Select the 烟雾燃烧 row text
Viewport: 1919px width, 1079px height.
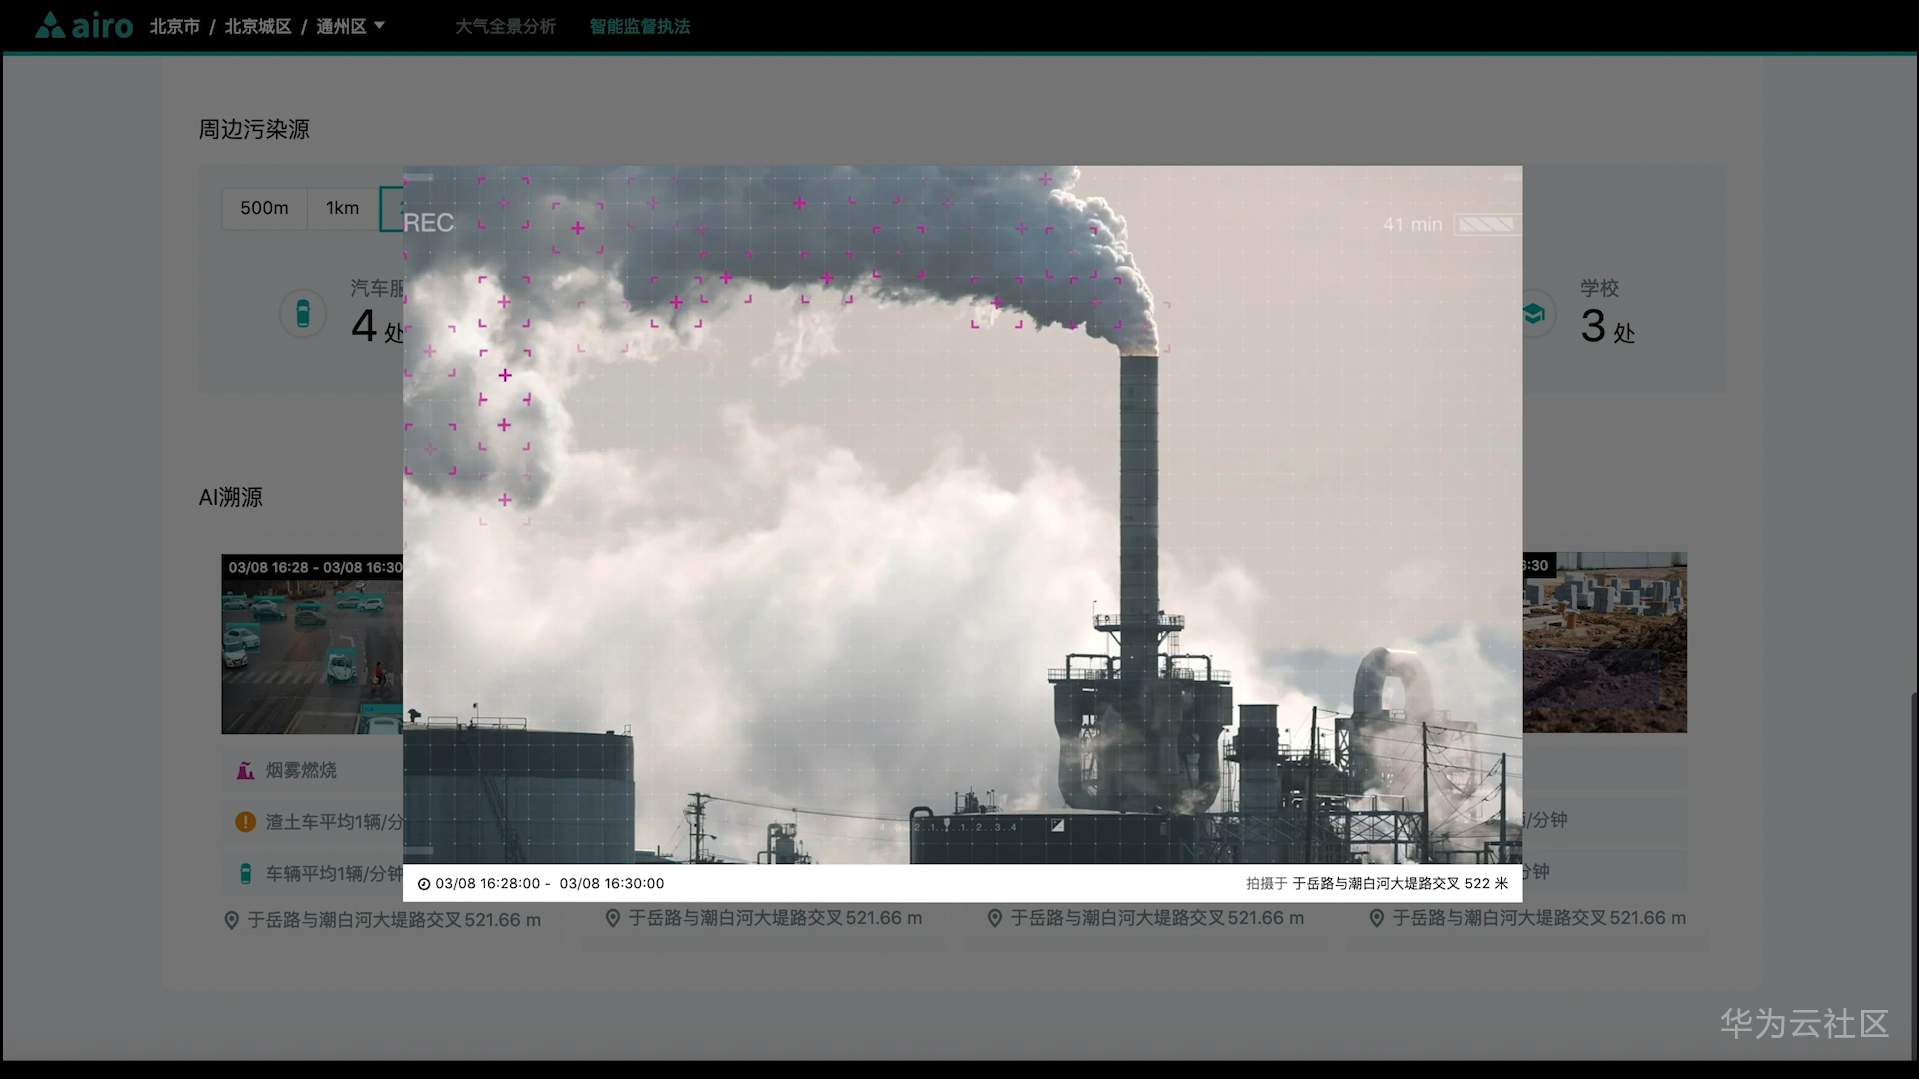pos(301,770)
